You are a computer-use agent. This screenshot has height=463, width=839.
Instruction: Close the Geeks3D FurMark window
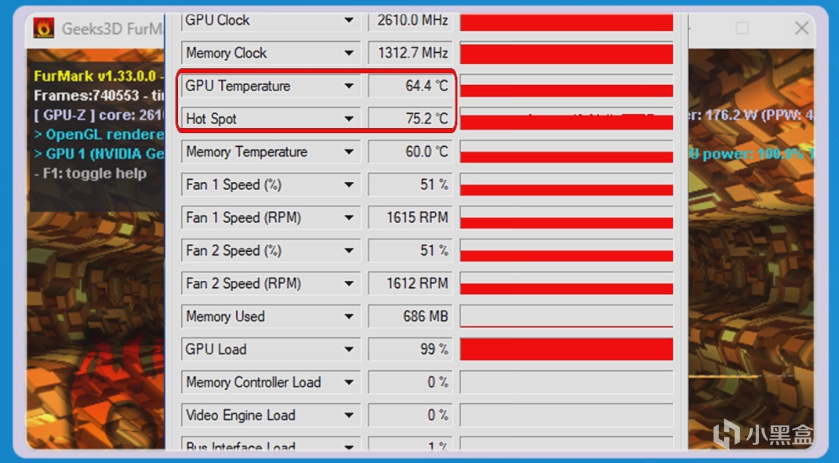point(802,28)
